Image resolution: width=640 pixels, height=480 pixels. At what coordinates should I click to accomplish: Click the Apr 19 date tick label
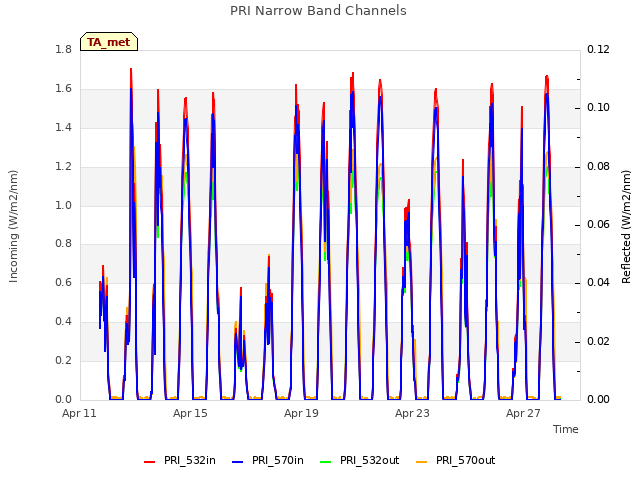click(301, 413)
